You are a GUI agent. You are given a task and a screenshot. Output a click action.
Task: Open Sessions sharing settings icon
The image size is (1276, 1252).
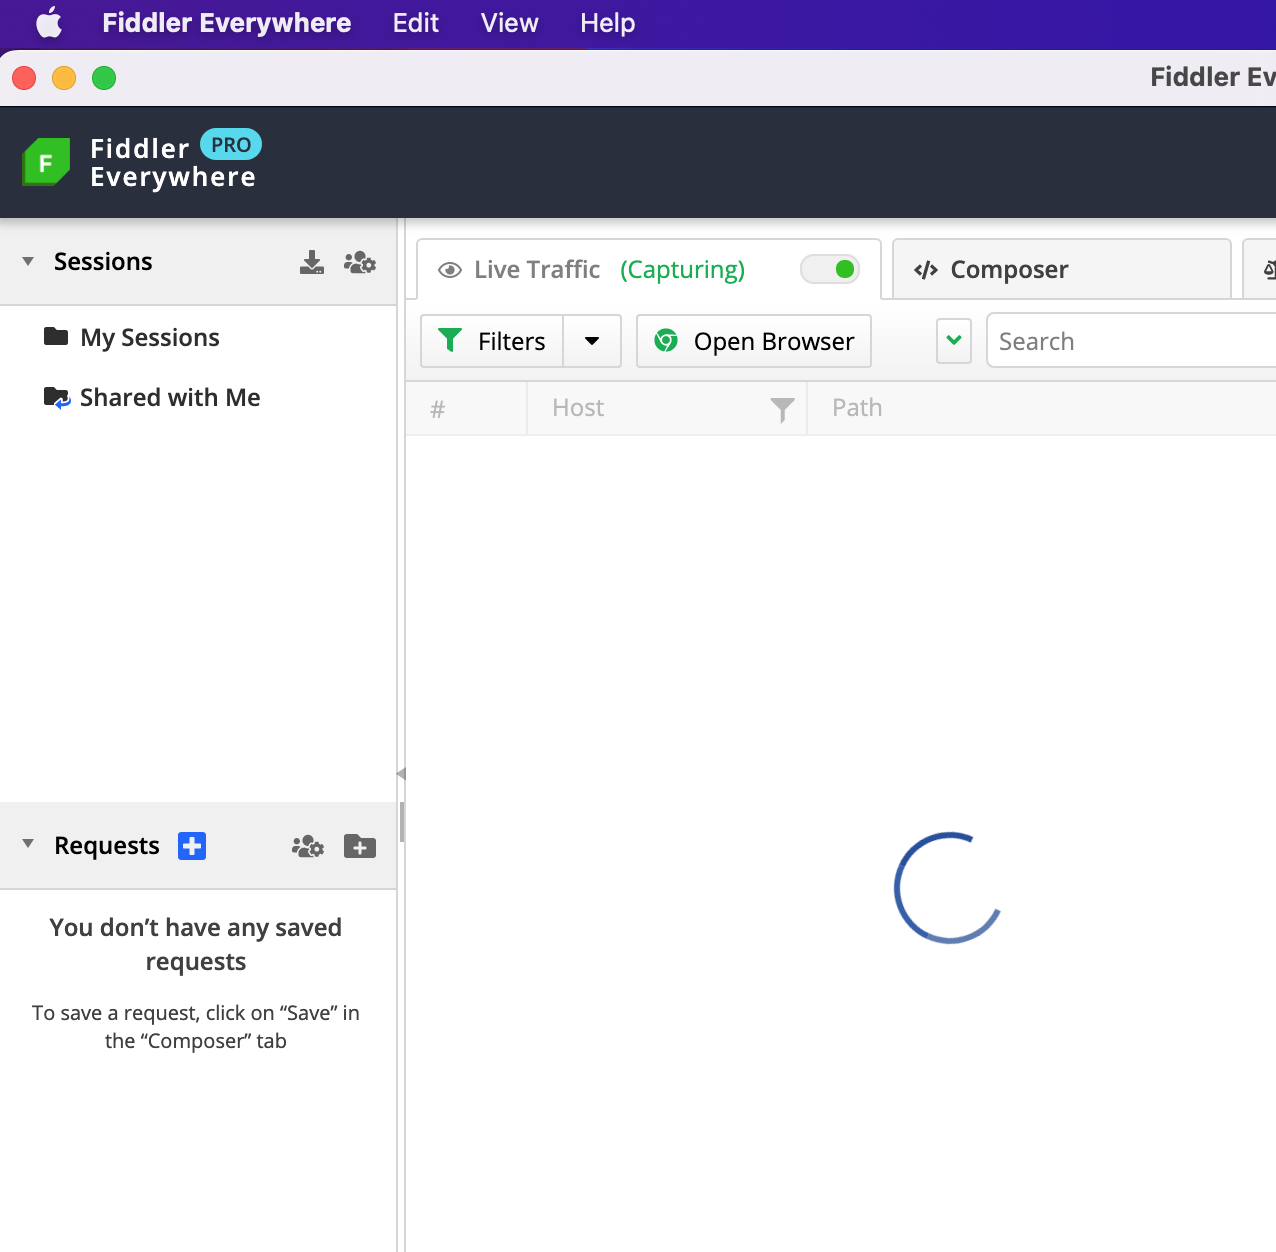click(x=360, y=263)
